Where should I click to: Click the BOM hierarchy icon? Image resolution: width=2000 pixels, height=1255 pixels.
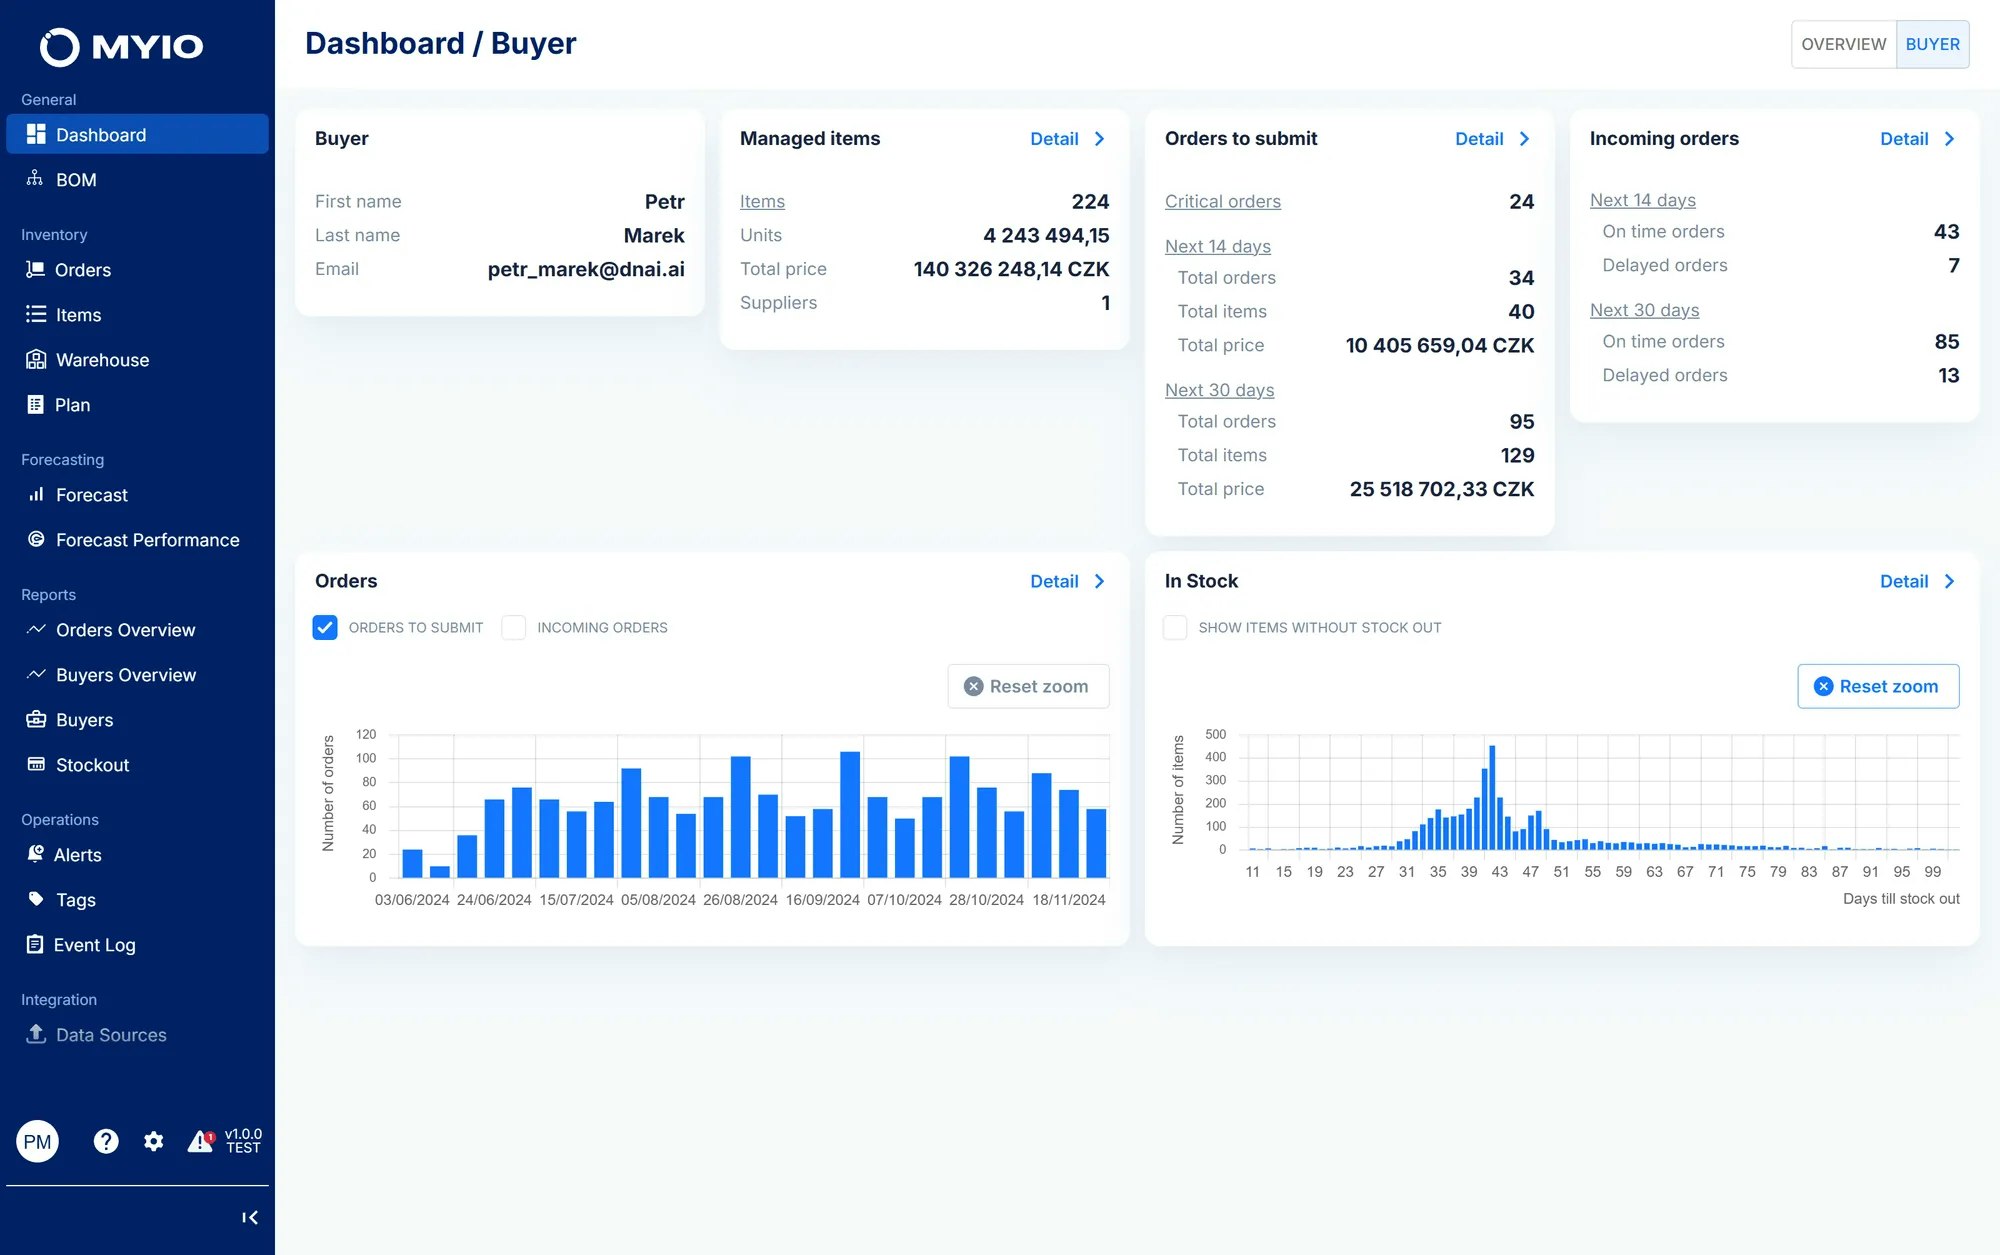35,179
